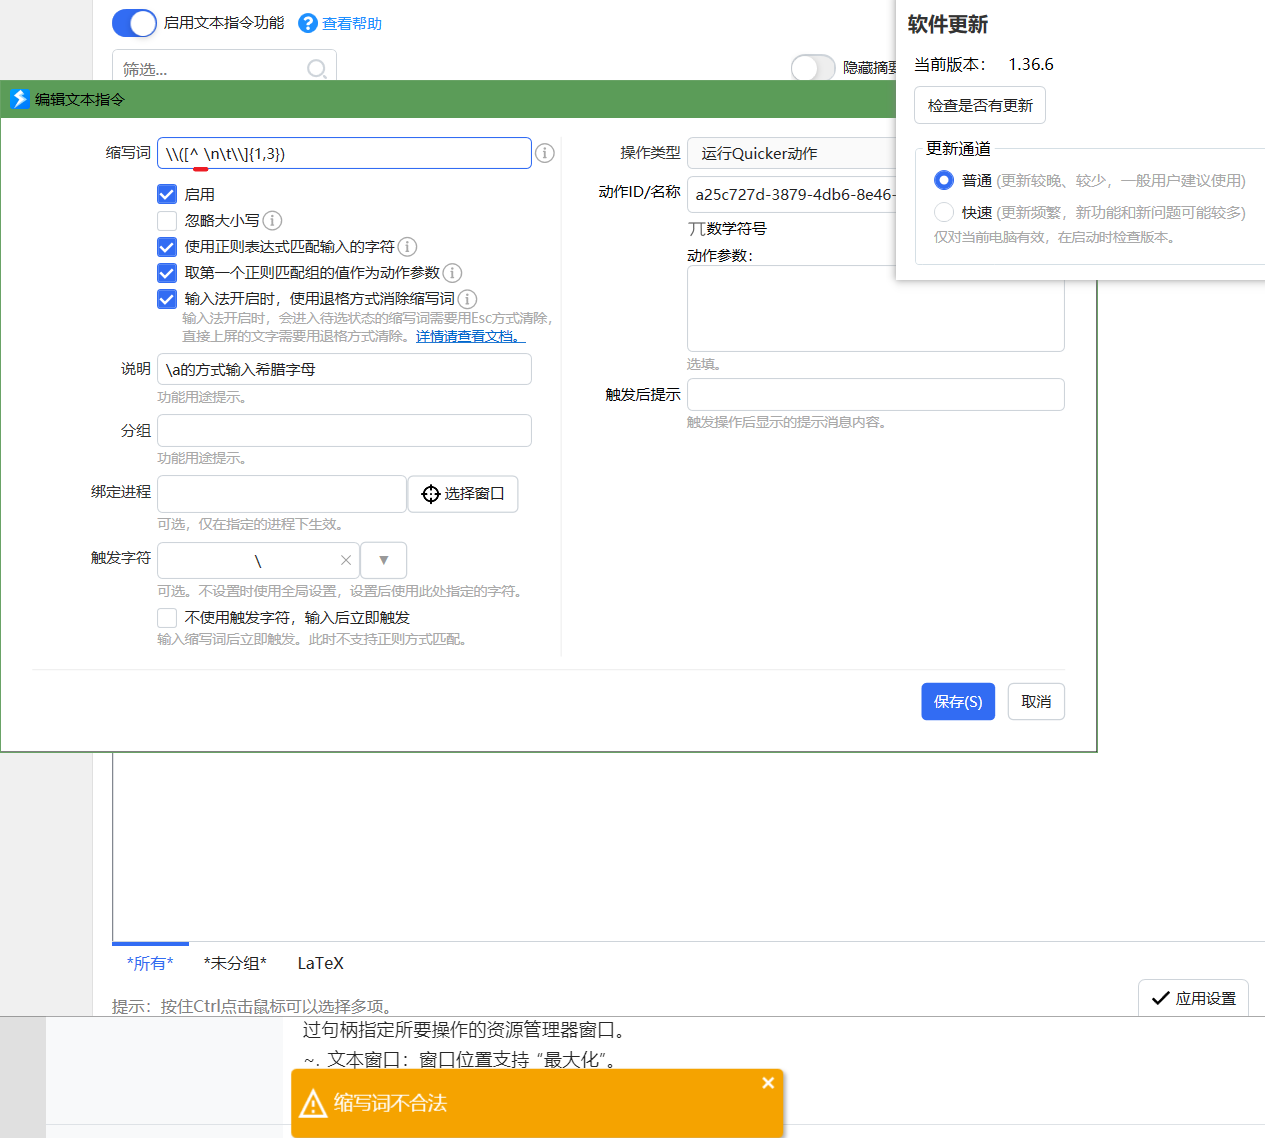The width and height of the screenshot is (1265, 1138).
Task: Open the 查看帮助 link
Action: (x=352, y=23)
